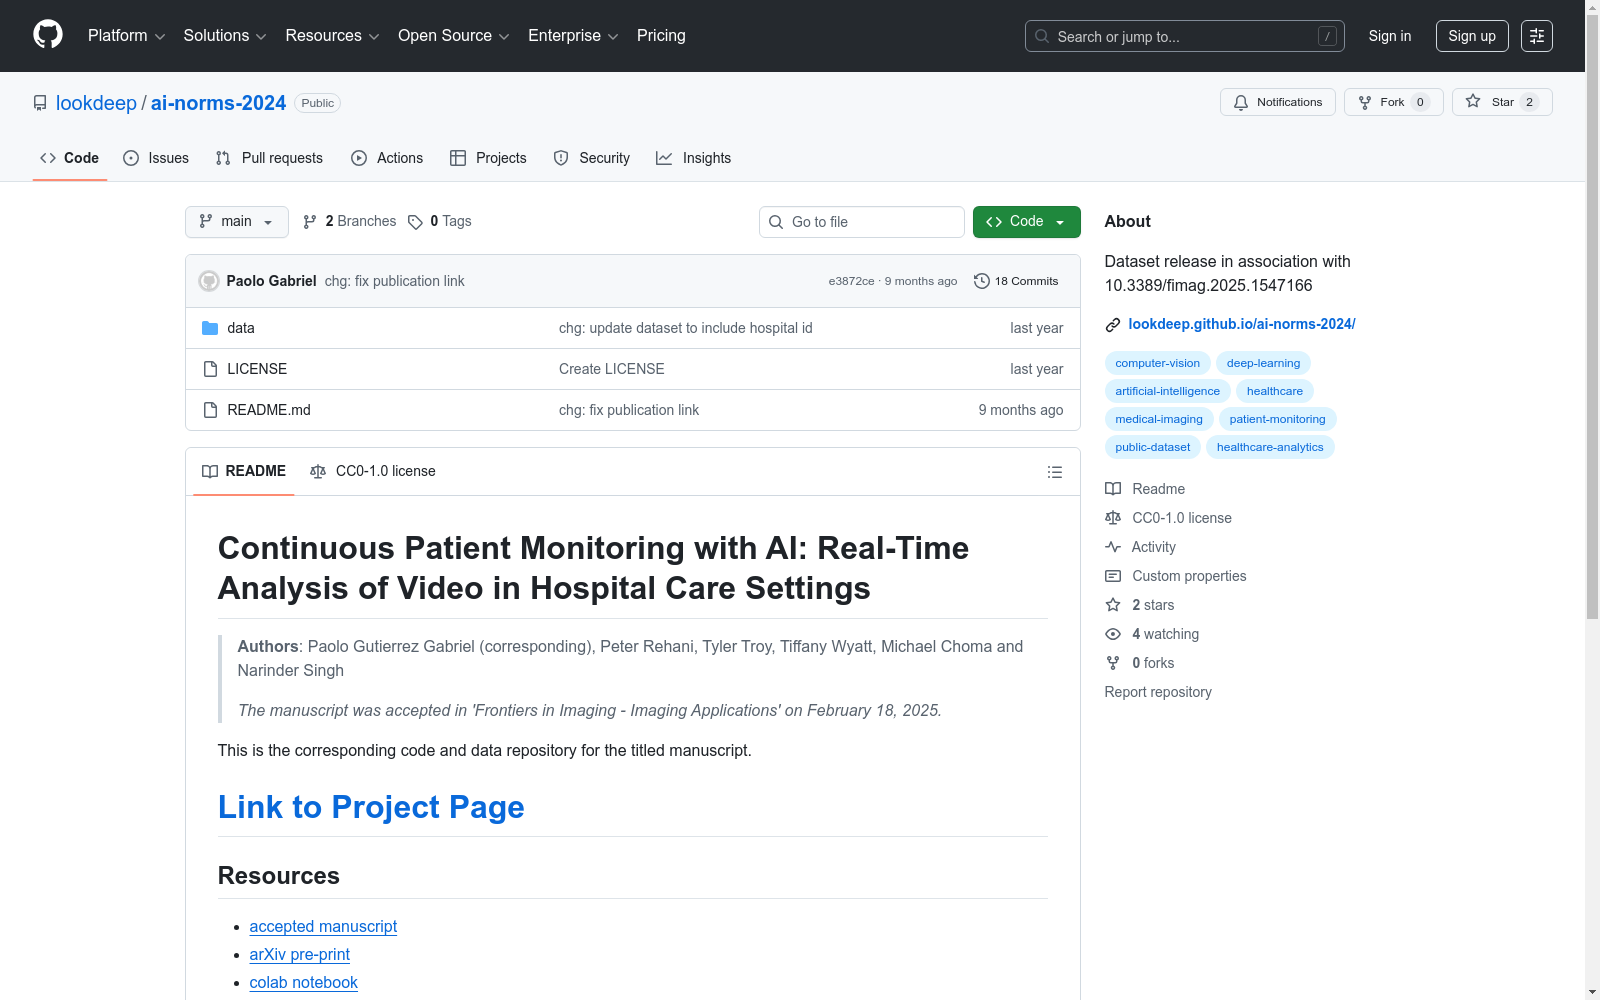Open the command palette icon button
Image resolution: width=1600 pixels, height=1000 pixels.
(1536, 36)
